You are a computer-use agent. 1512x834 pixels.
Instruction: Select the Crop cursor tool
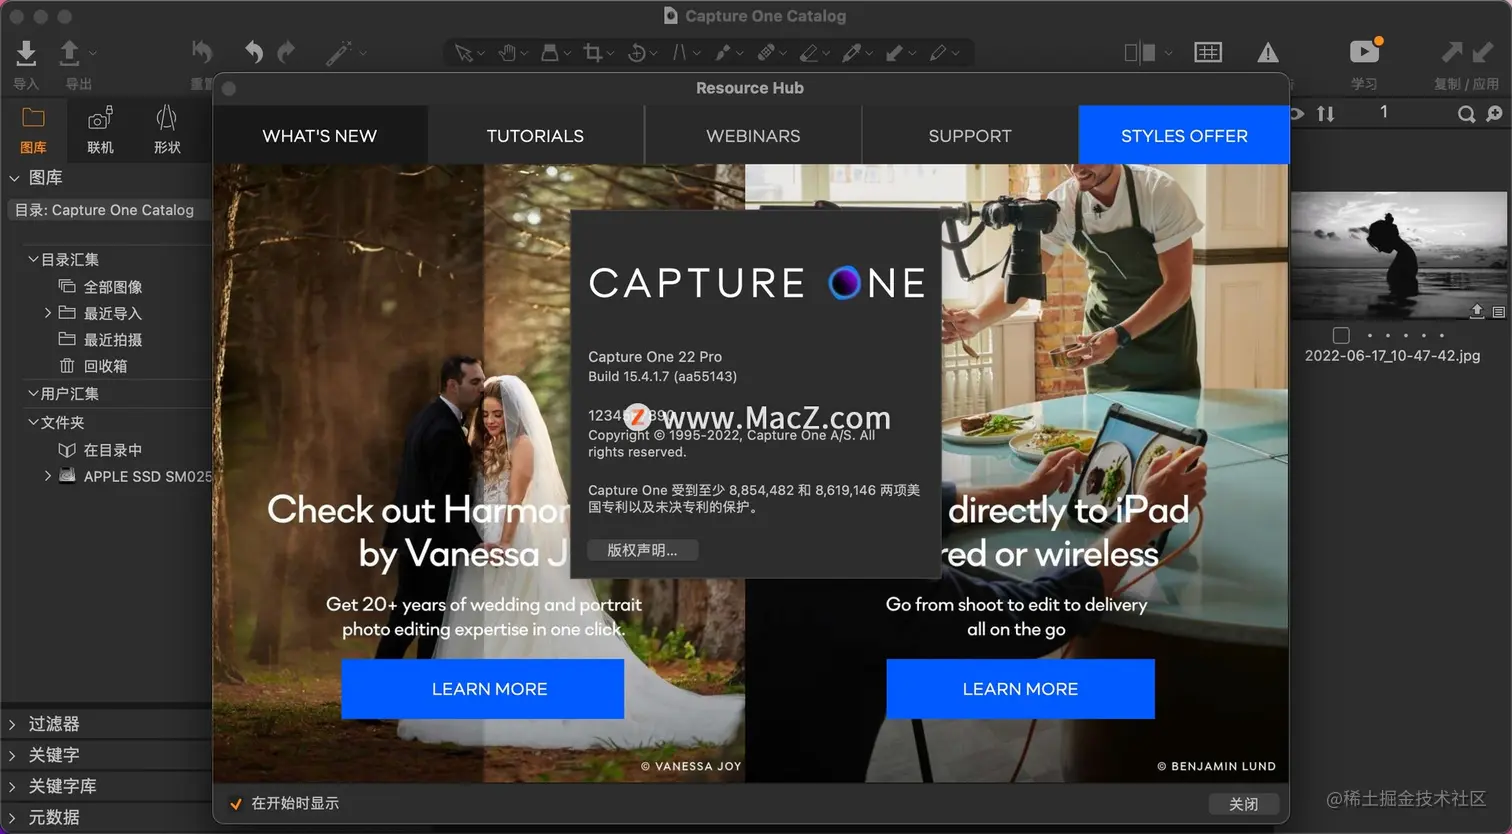[x=593, y=52]
